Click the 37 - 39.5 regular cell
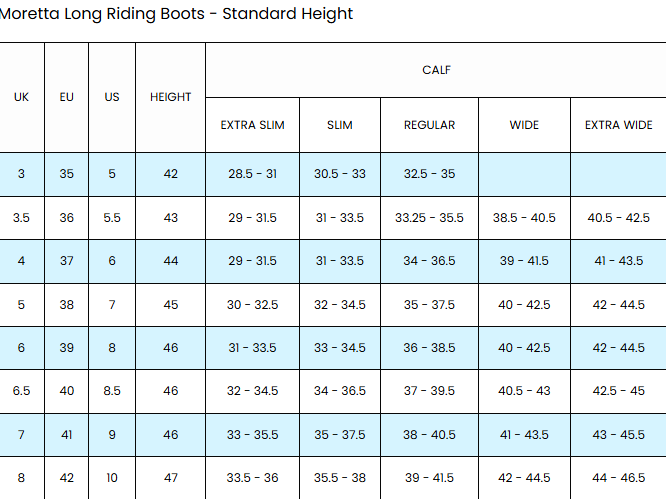Screen dimensions: 666x499 click(x=429, y=392)
